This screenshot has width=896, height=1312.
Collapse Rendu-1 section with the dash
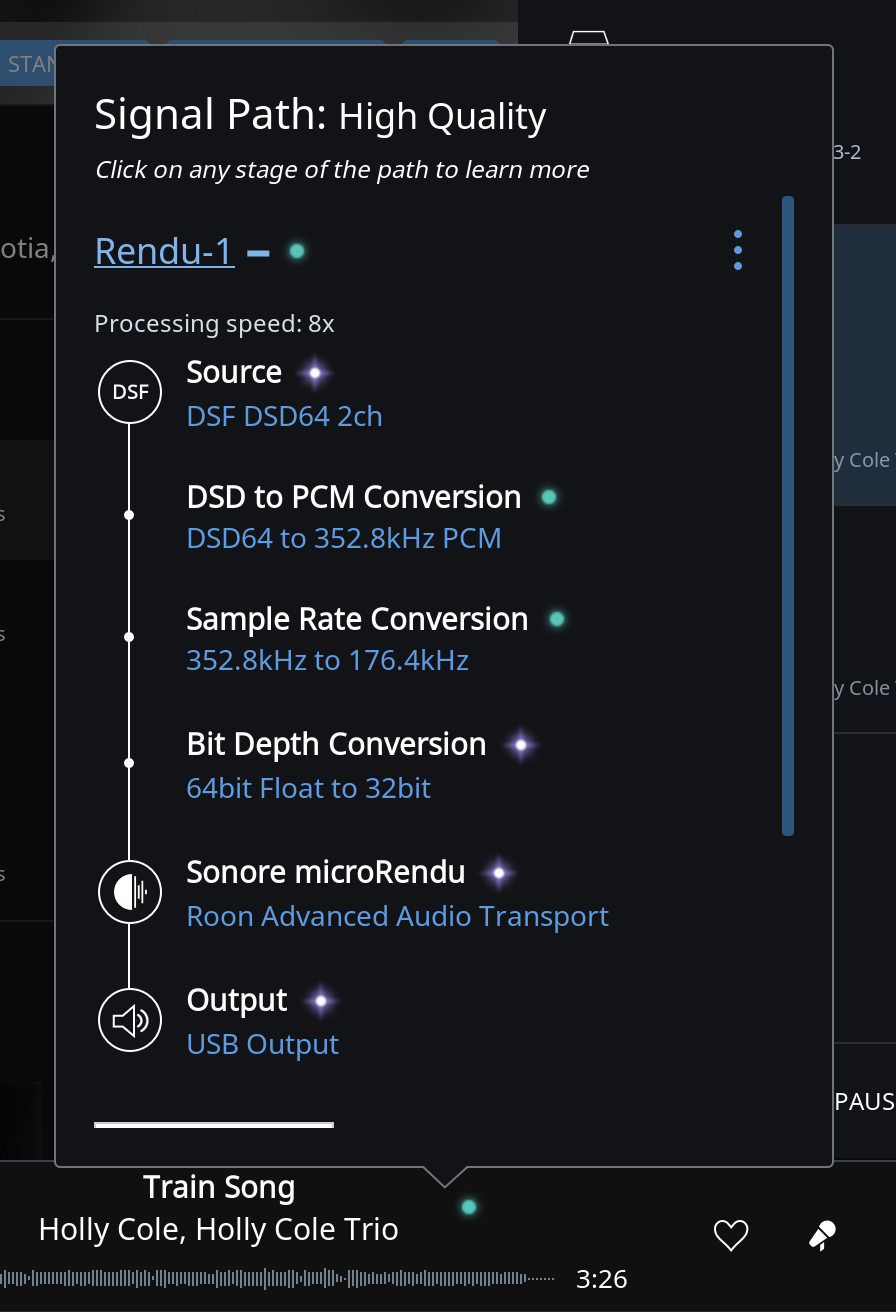click(258, 252)
